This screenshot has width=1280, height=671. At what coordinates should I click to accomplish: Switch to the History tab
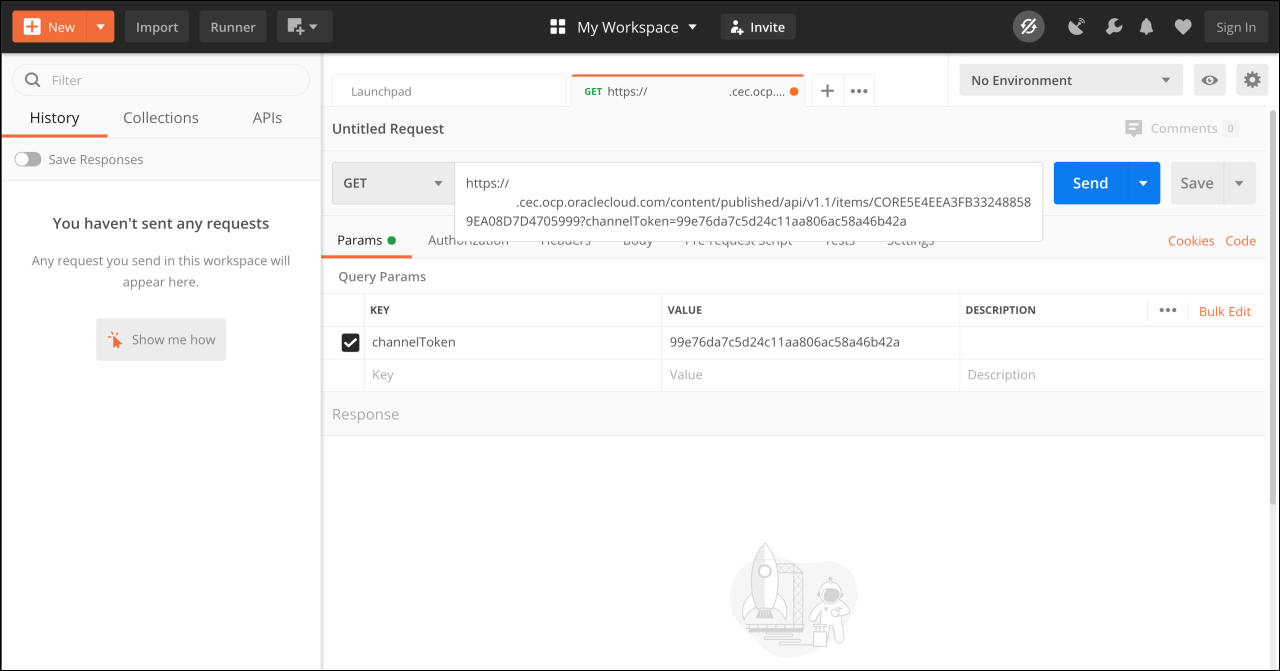(x=54, y=118)
